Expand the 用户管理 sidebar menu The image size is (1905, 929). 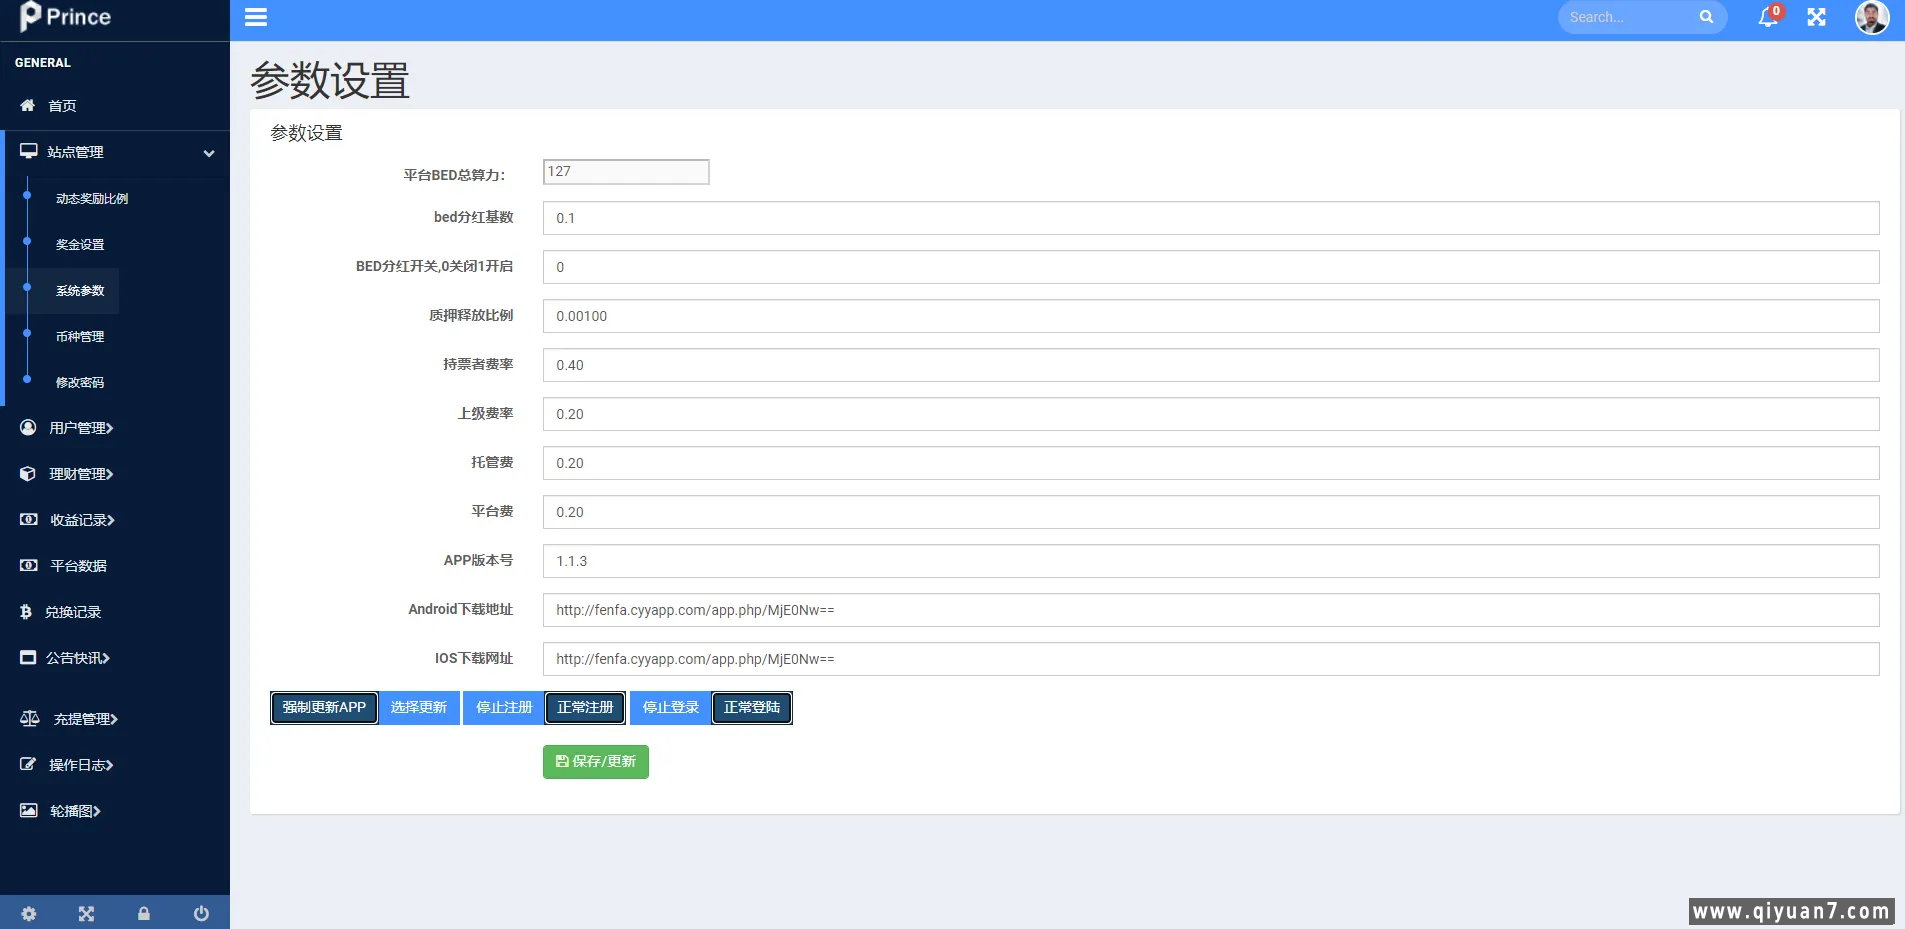pyautogui.click(x=81, y=428)
